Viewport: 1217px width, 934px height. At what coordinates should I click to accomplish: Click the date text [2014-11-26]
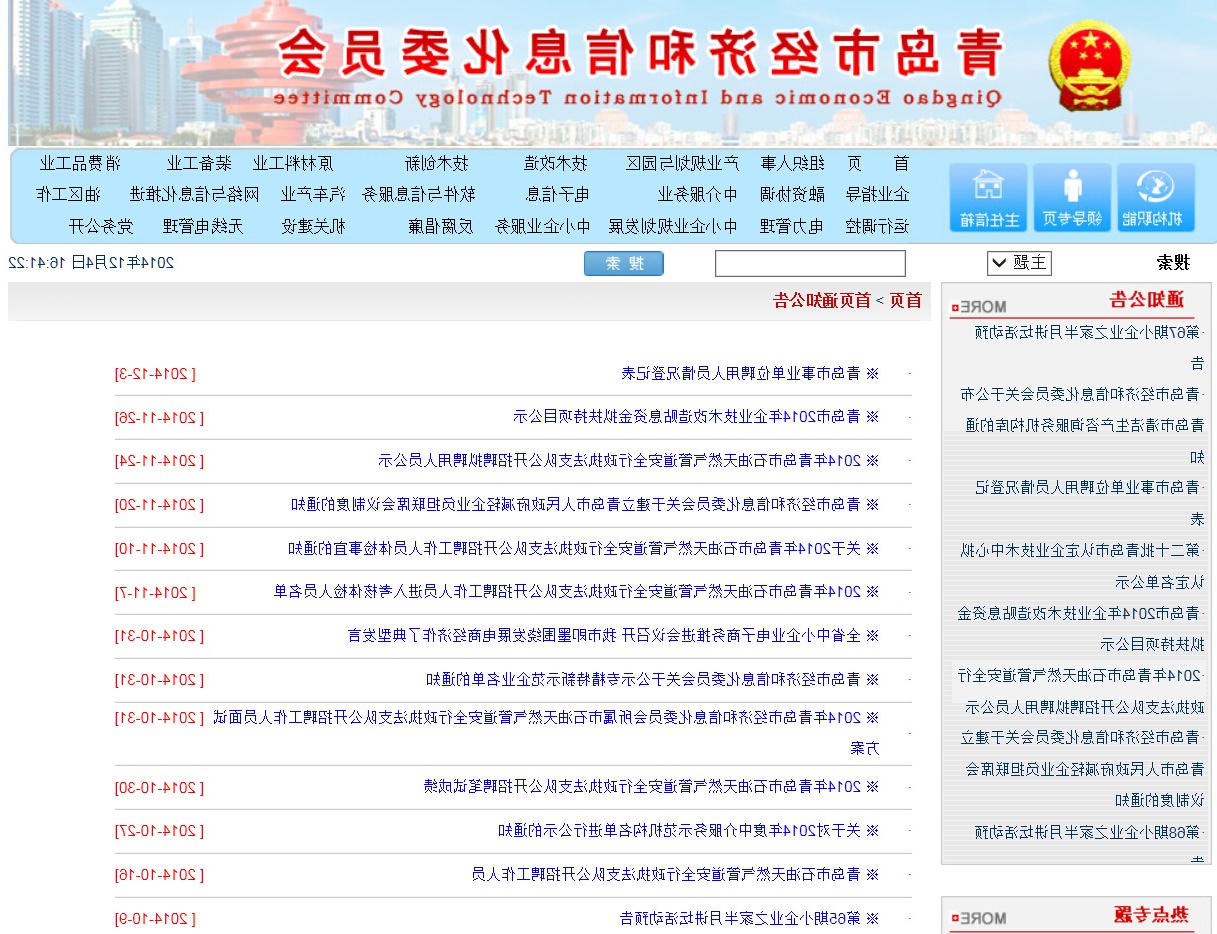159,416
